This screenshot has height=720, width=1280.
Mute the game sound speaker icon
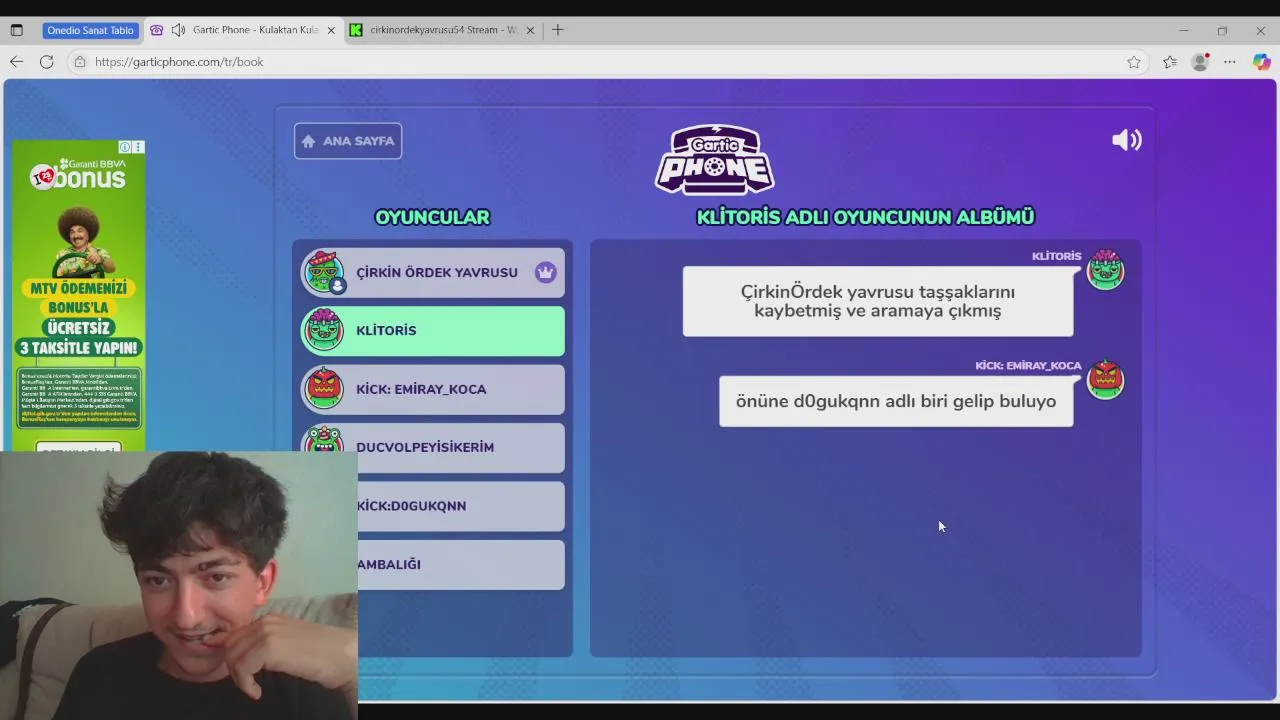pos(1127,140)
